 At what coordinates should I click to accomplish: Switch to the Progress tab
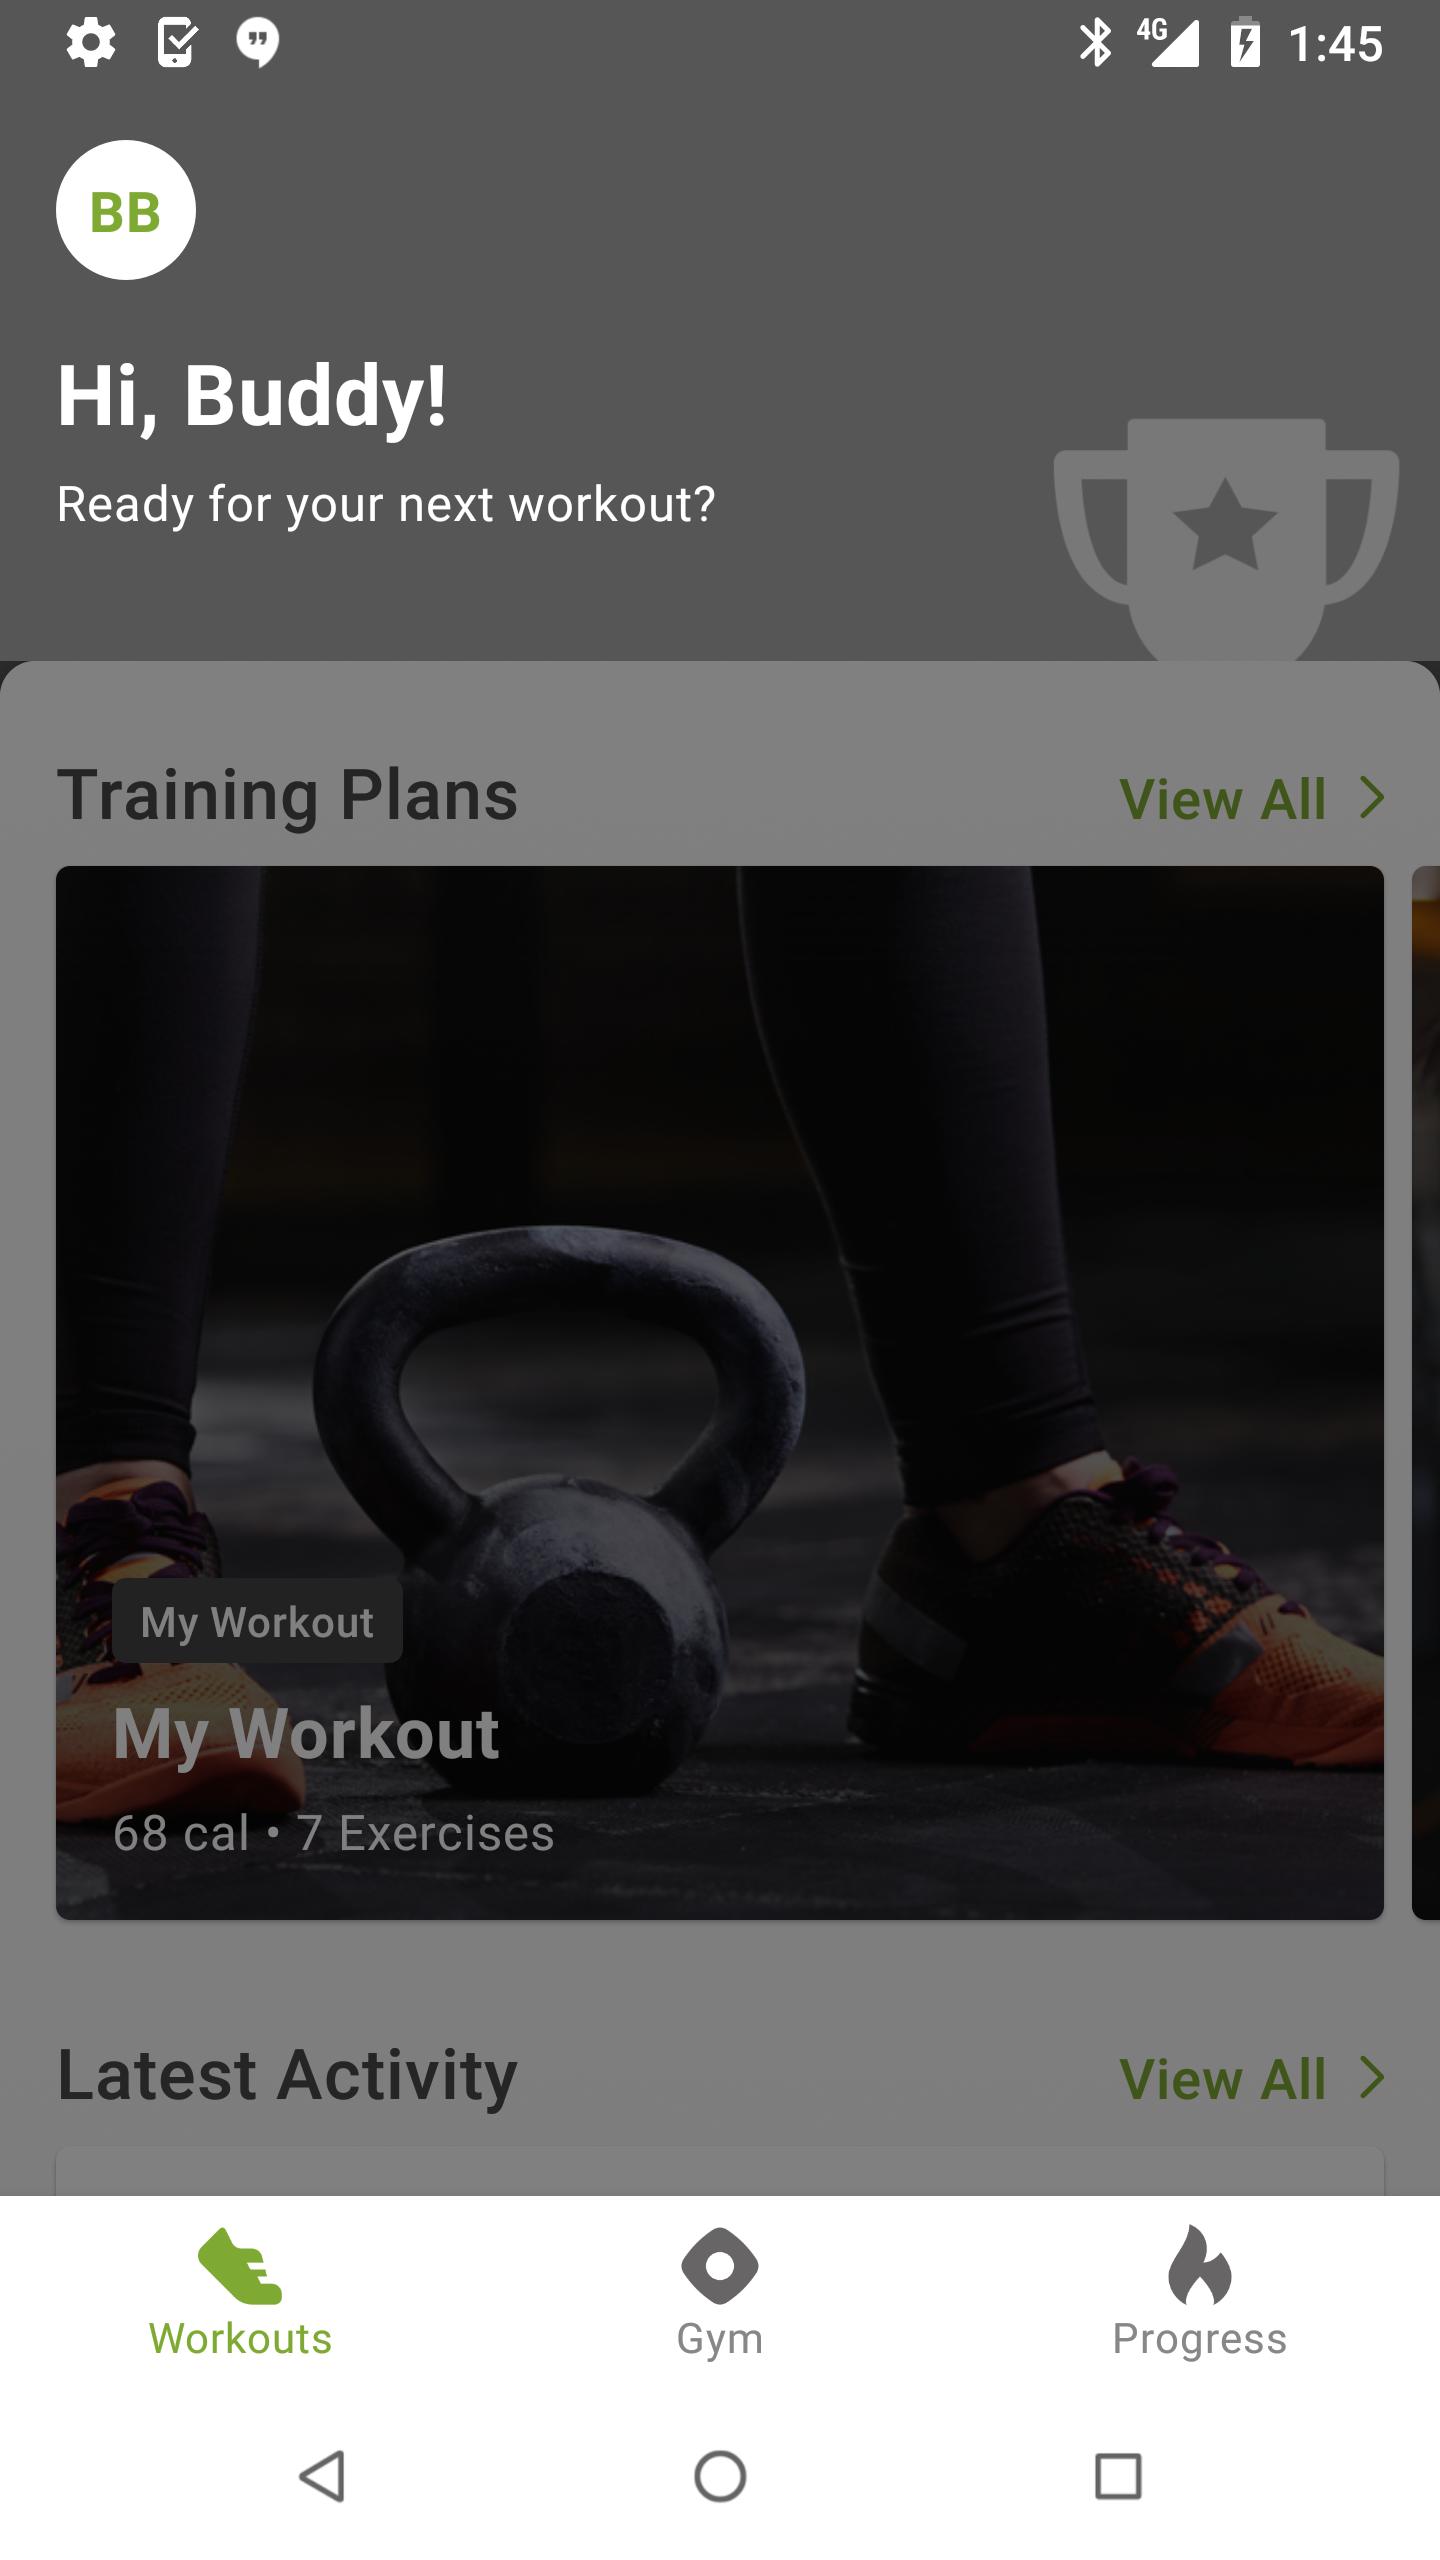tap(1200, 2294)
